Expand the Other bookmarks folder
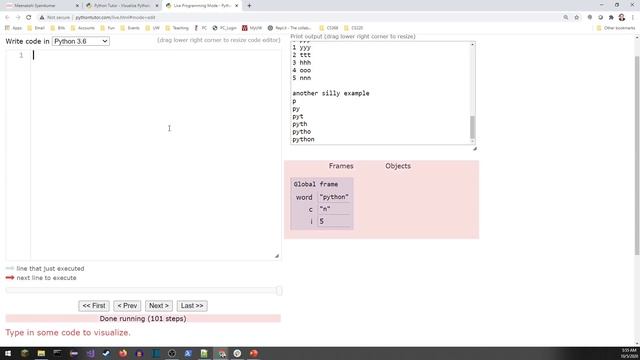640x360 pixels. tap(616, 28)
